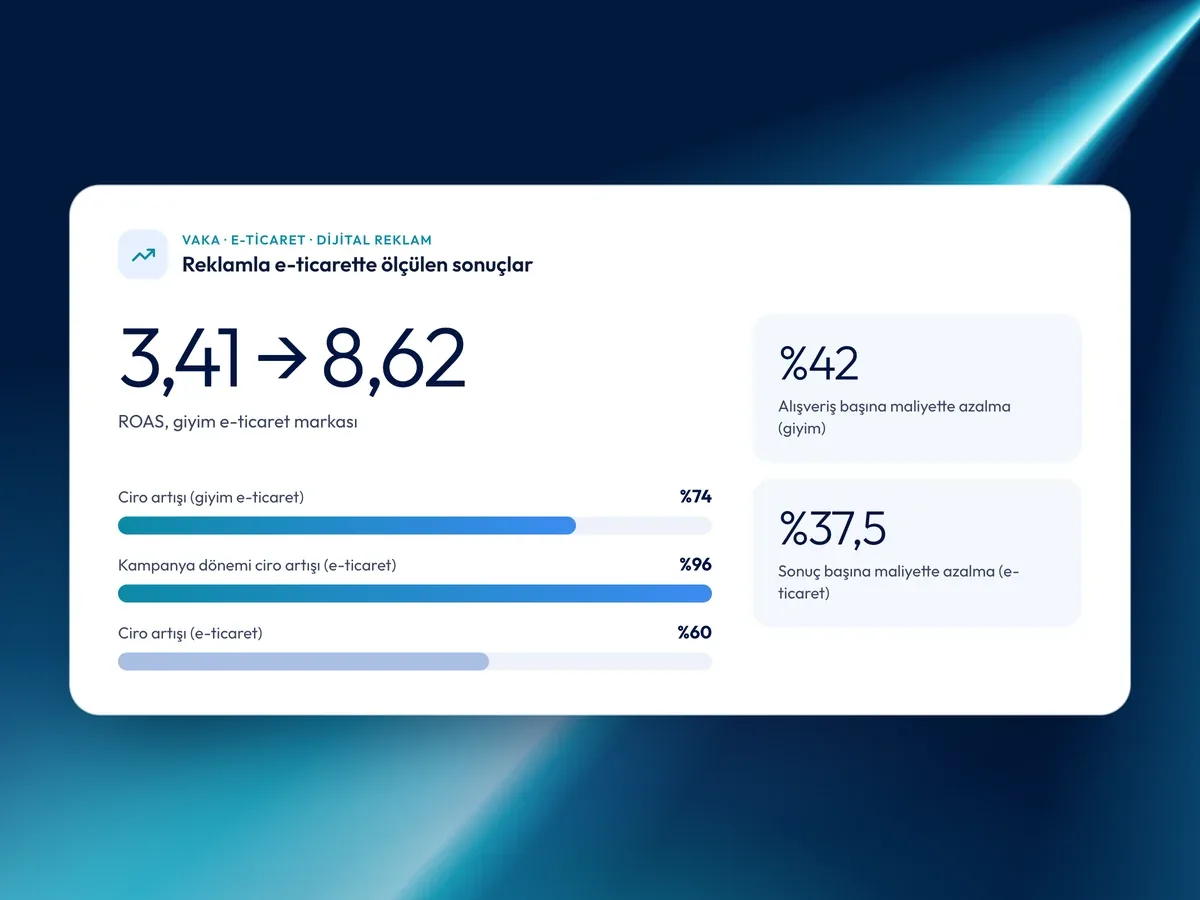Image resolution: width=1200 pixels, height=900 pixels.
Task: Click the %42 stat figure
Action: [819, 364]
